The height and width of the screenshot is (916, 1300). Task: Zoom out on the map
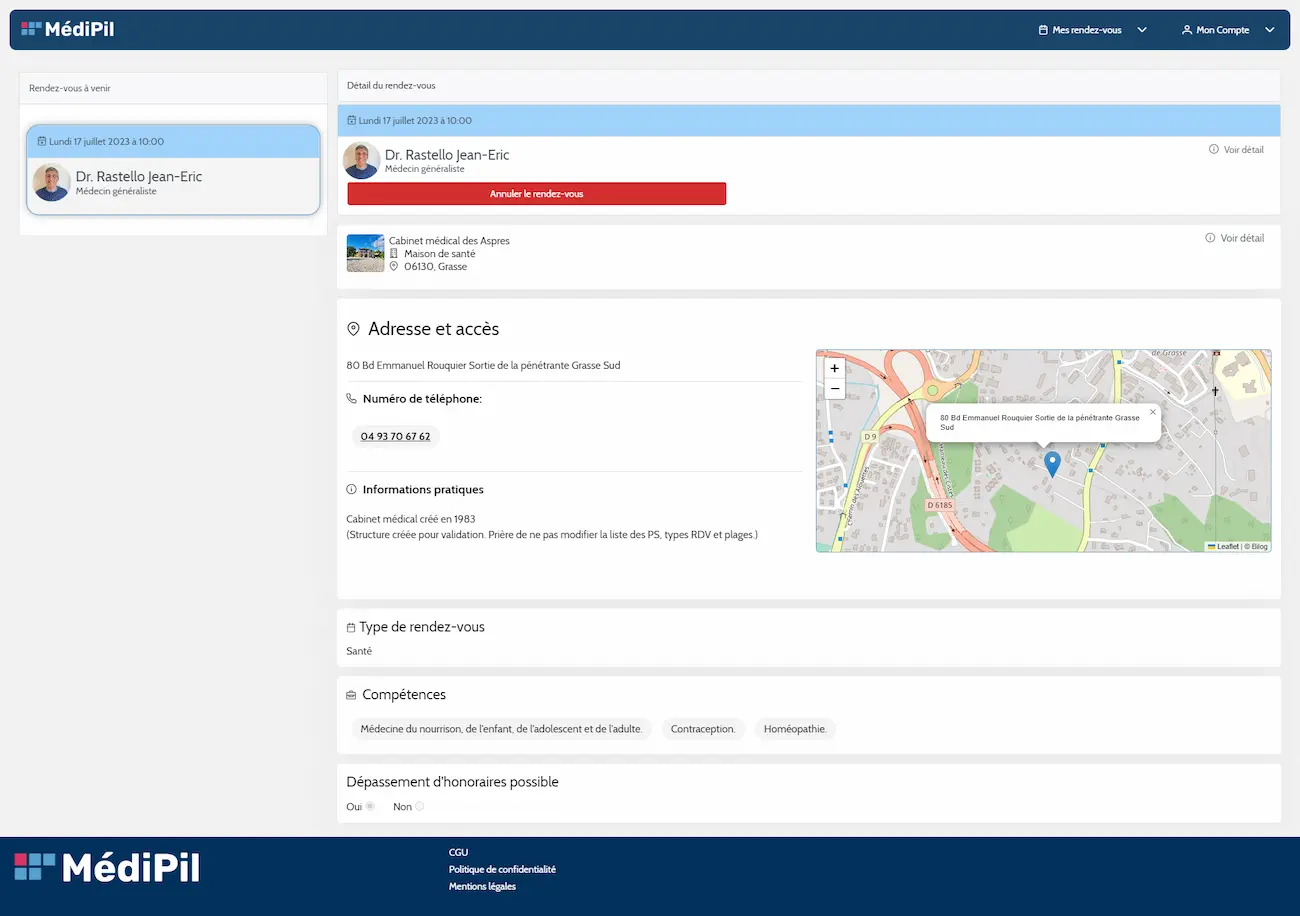click(835, 389)
